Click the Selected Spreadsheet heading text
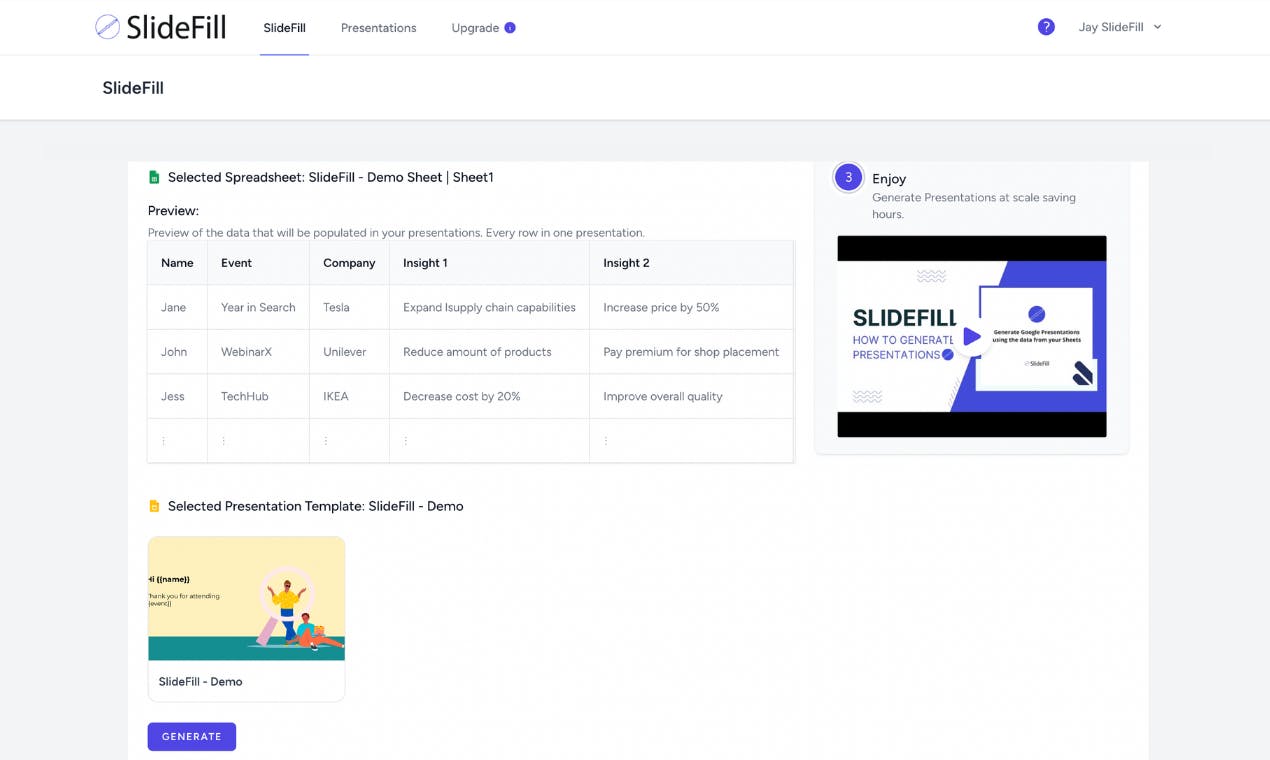 330,177
